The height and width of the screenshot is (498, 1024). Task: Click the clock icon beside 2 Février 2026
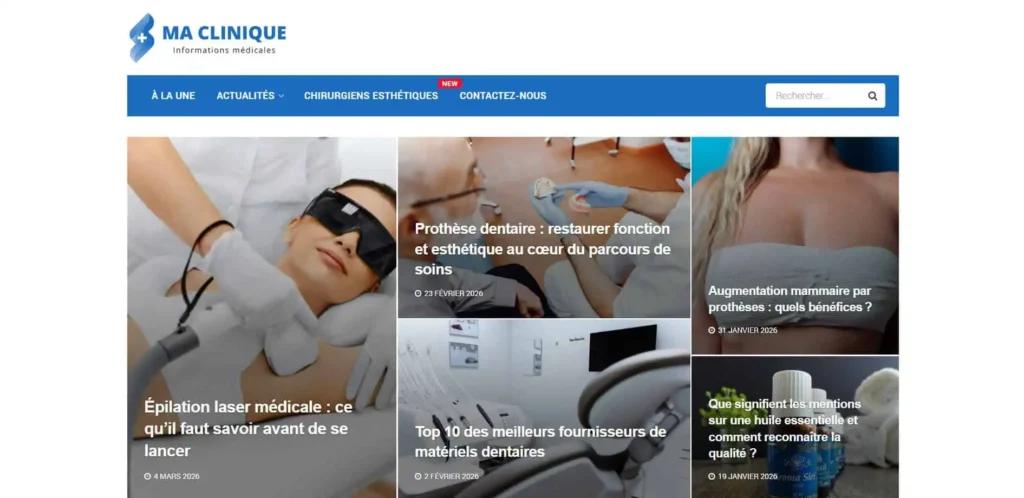418,476
